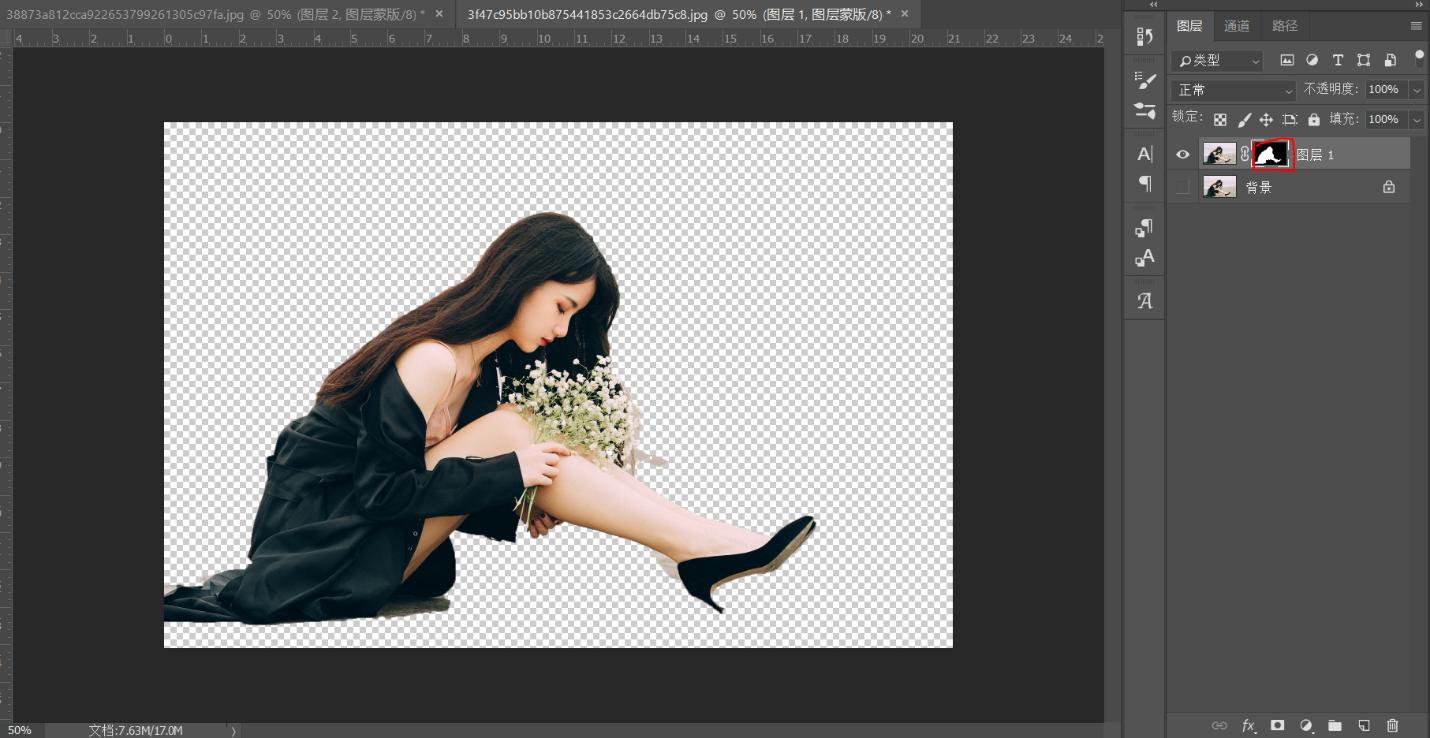Show the 背景 layer visibility
Viewport: 1430px width, 738px height.
point(1183,186)
